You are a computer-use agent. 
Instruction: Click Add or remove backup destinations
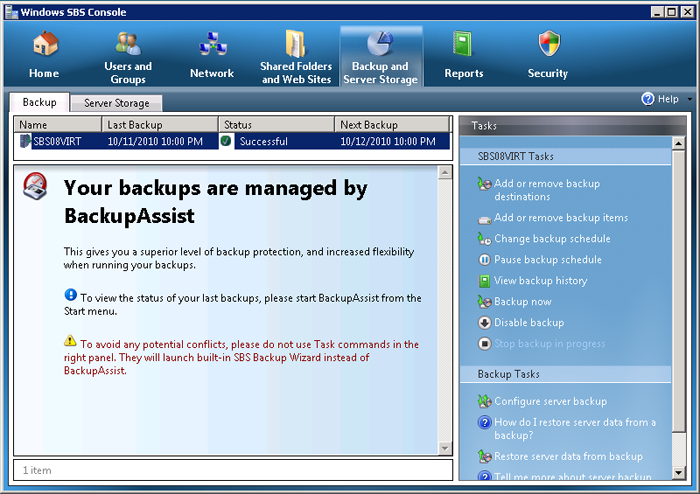point(546,190)
